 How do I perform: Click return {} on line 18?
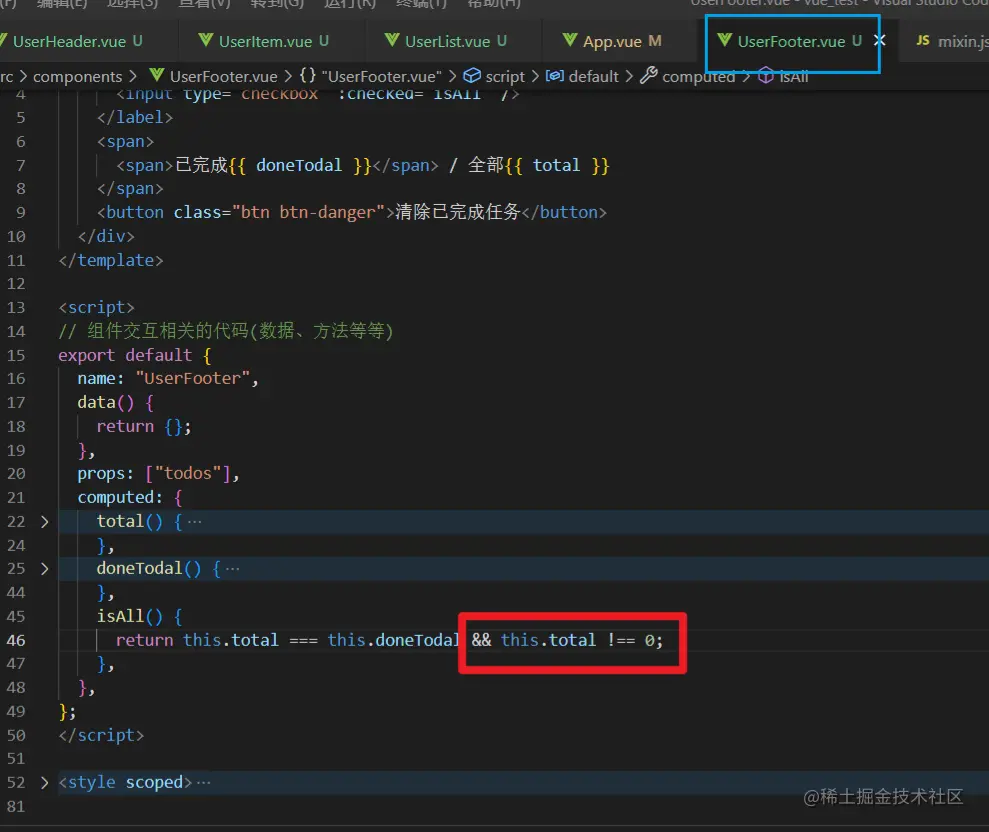(x=144, y=426)
